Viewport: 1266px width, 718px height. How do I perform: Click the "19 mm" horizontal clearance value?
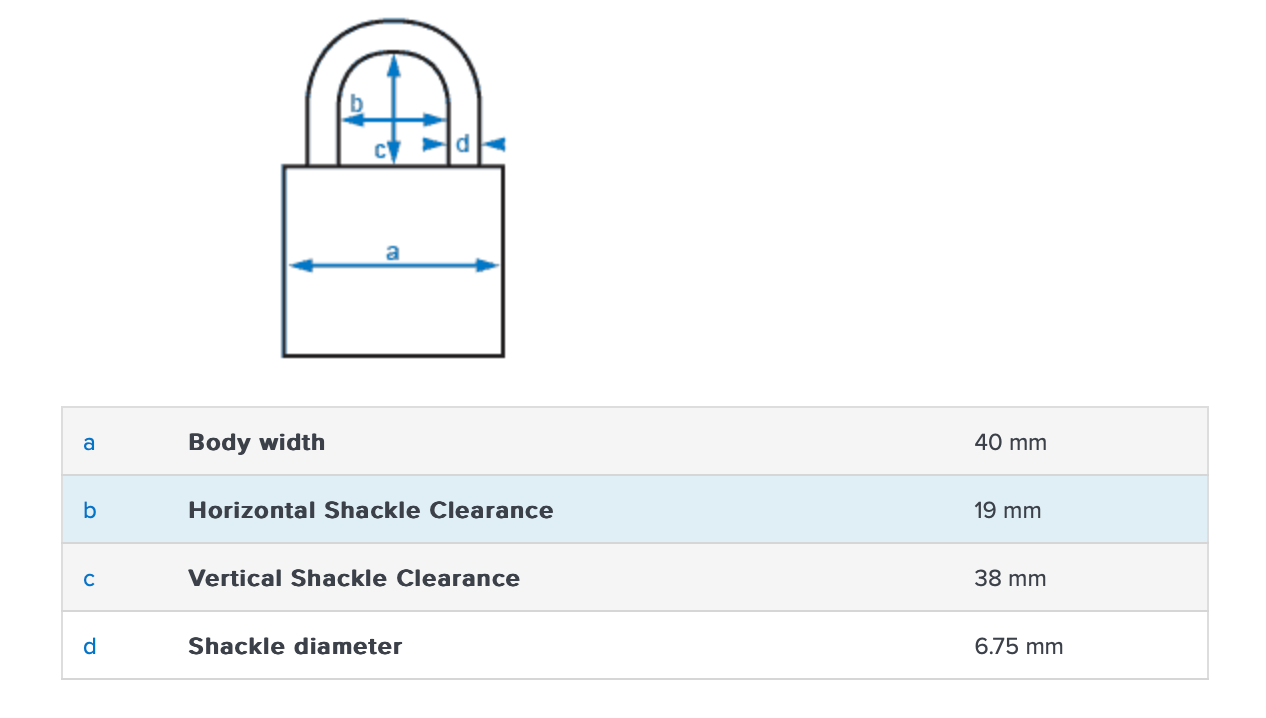coord(1007,510)
